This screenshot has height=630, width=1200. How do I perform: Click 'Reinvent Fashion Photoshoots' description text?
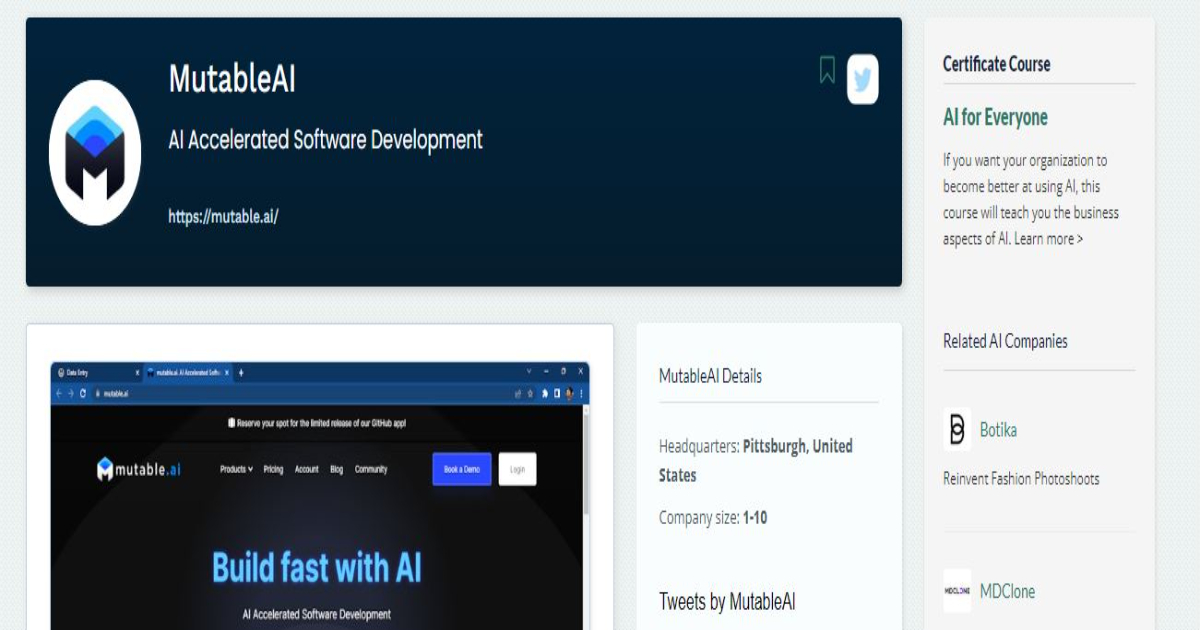pos(1021,479)
